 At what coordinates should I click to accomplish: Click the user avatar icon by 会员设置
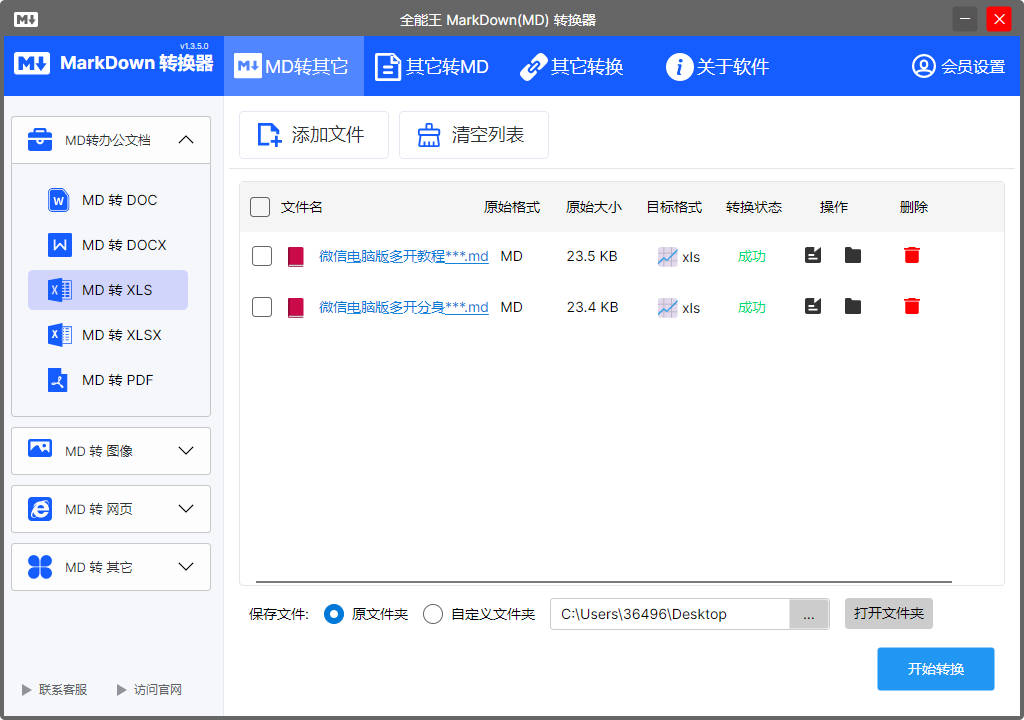(x=923, y=66)
